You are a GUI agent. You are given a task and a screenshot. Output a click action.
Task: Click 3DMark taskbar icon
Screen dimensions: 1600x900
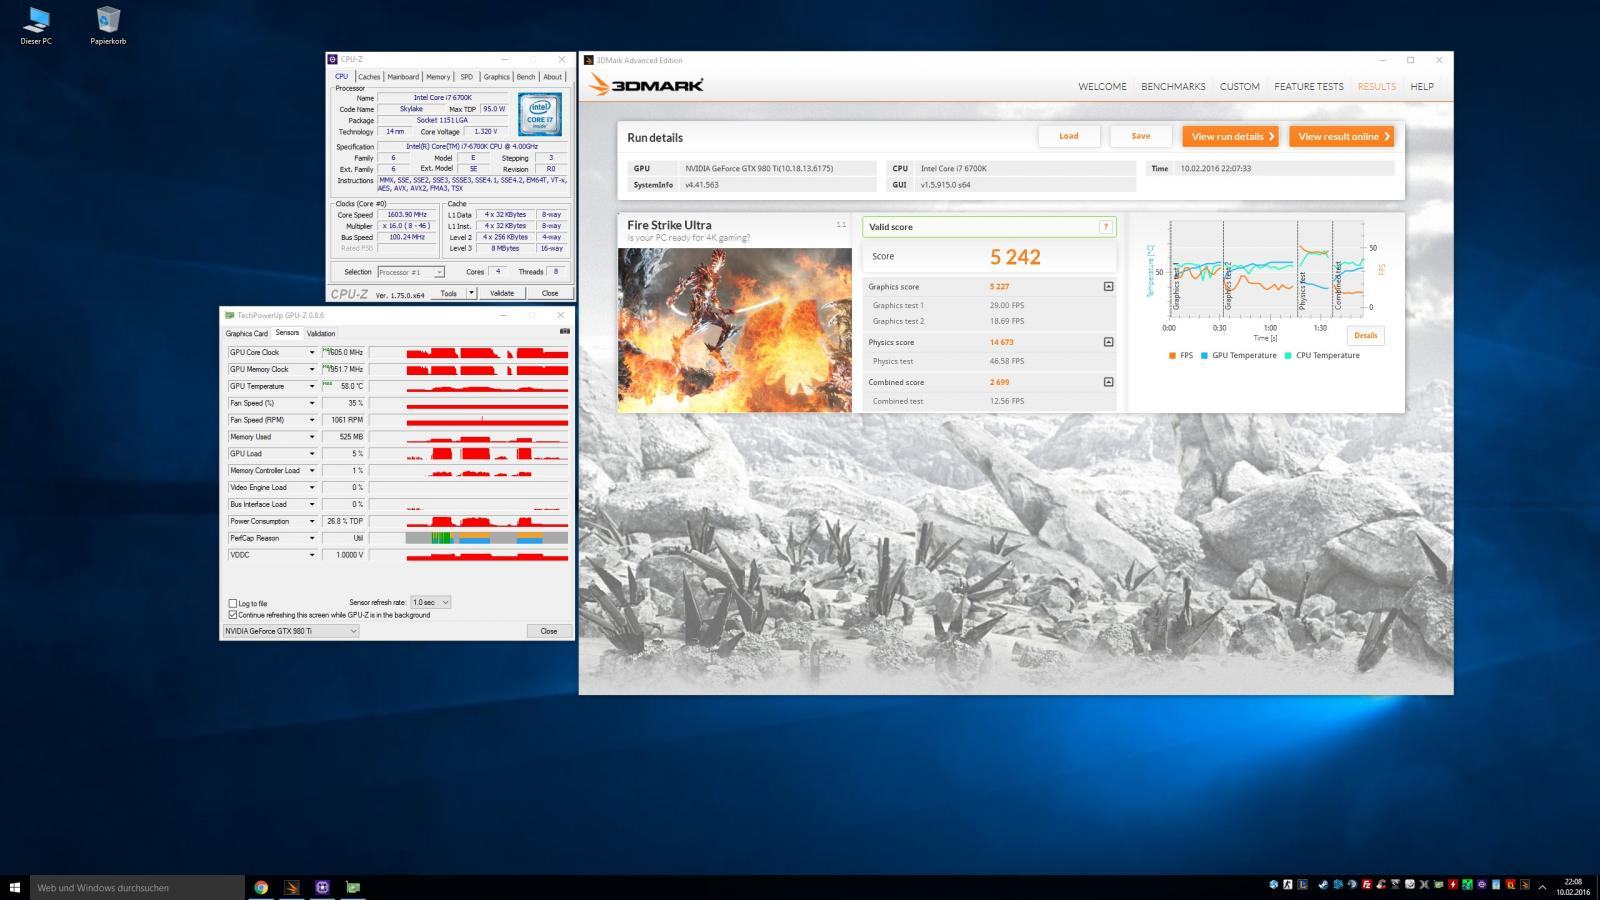click(x=292, y=887)
